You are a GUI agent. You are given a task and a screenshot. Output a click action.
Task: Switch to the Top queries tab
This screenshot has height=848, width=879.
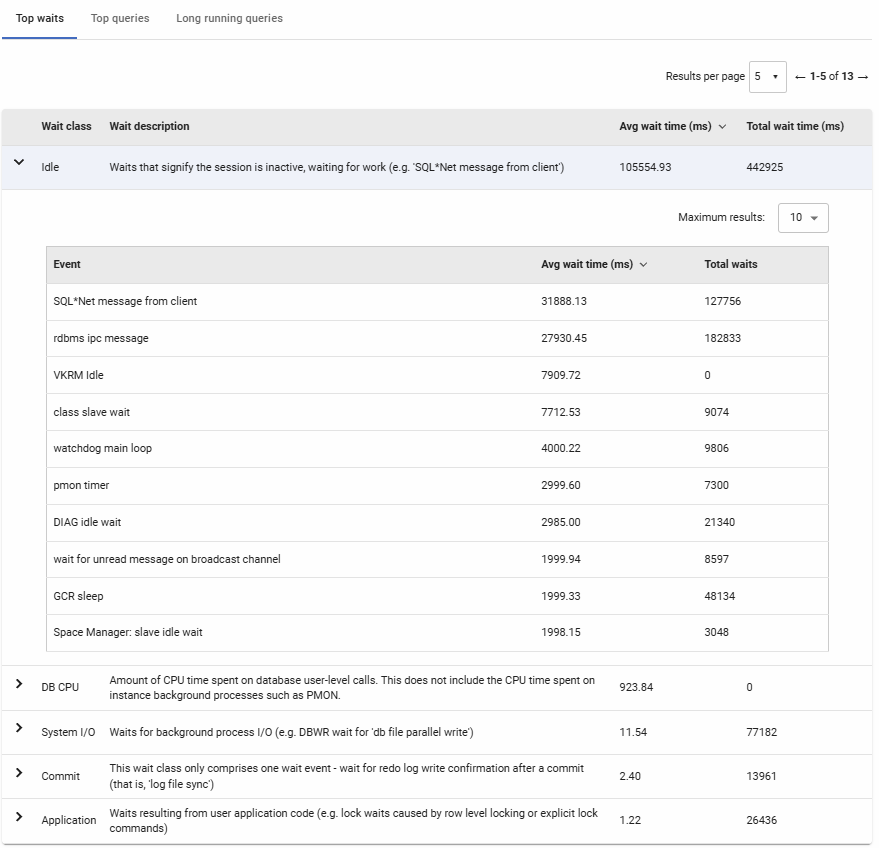coord(120,18)
